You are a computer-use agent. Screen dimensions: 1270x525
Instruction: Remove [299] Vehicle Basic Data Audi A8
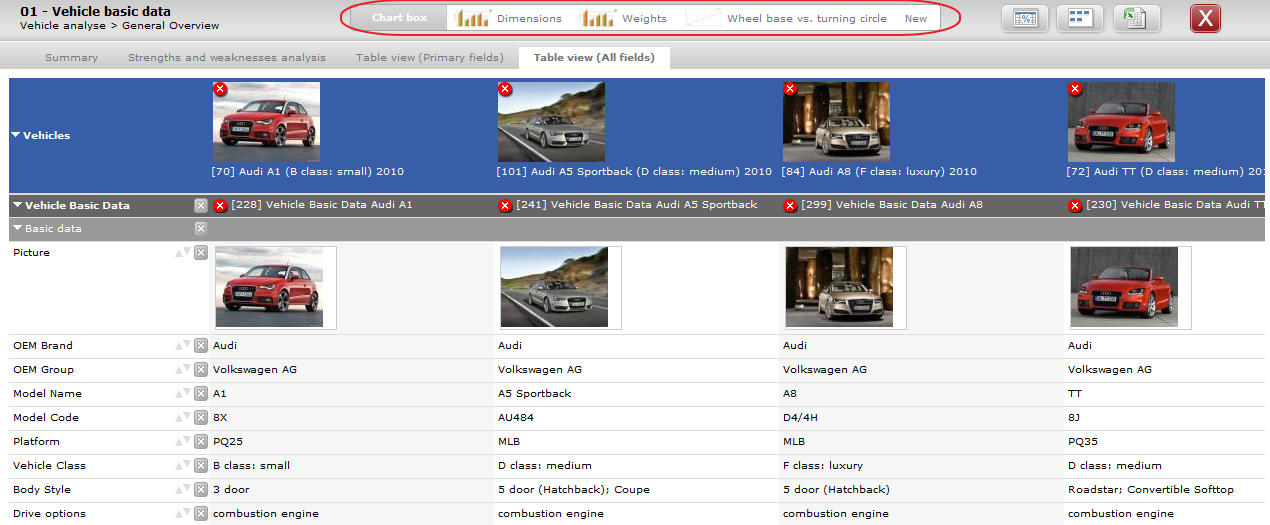(x=790, y=205)
